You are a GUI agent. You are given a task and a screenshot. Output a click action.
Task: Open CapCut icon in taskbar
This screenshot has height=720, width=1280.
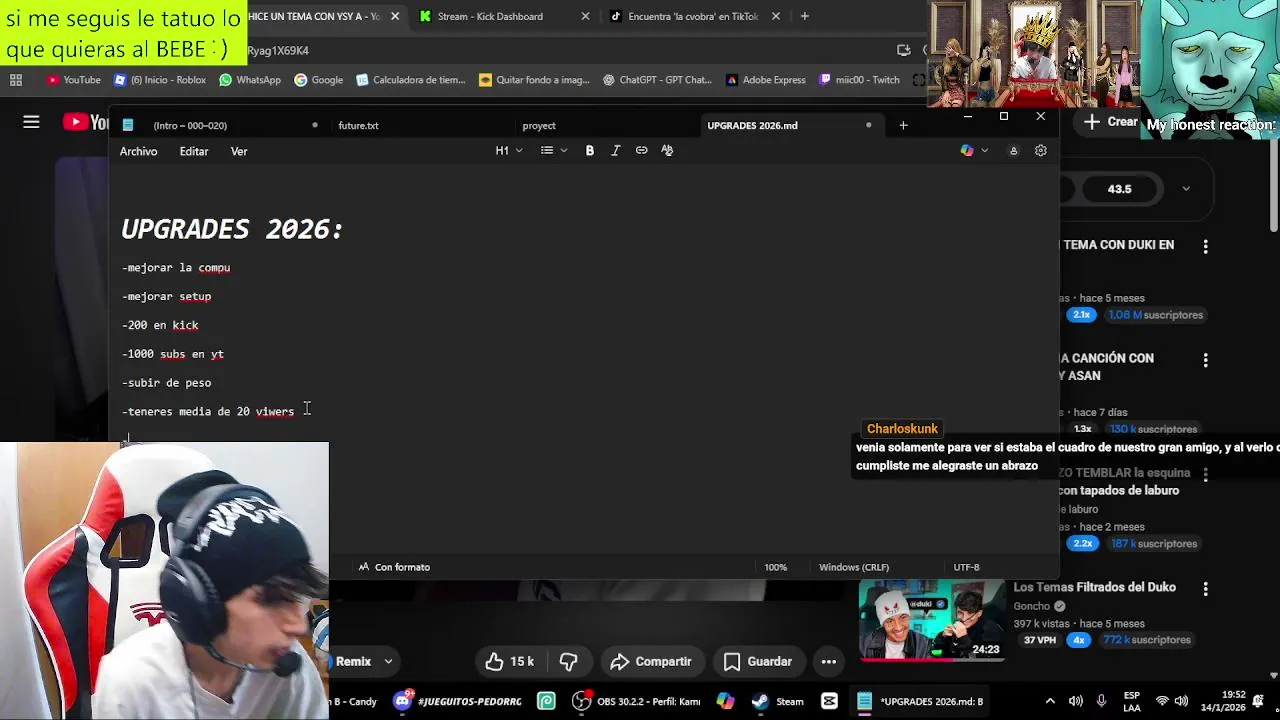[x=829, y=701]
